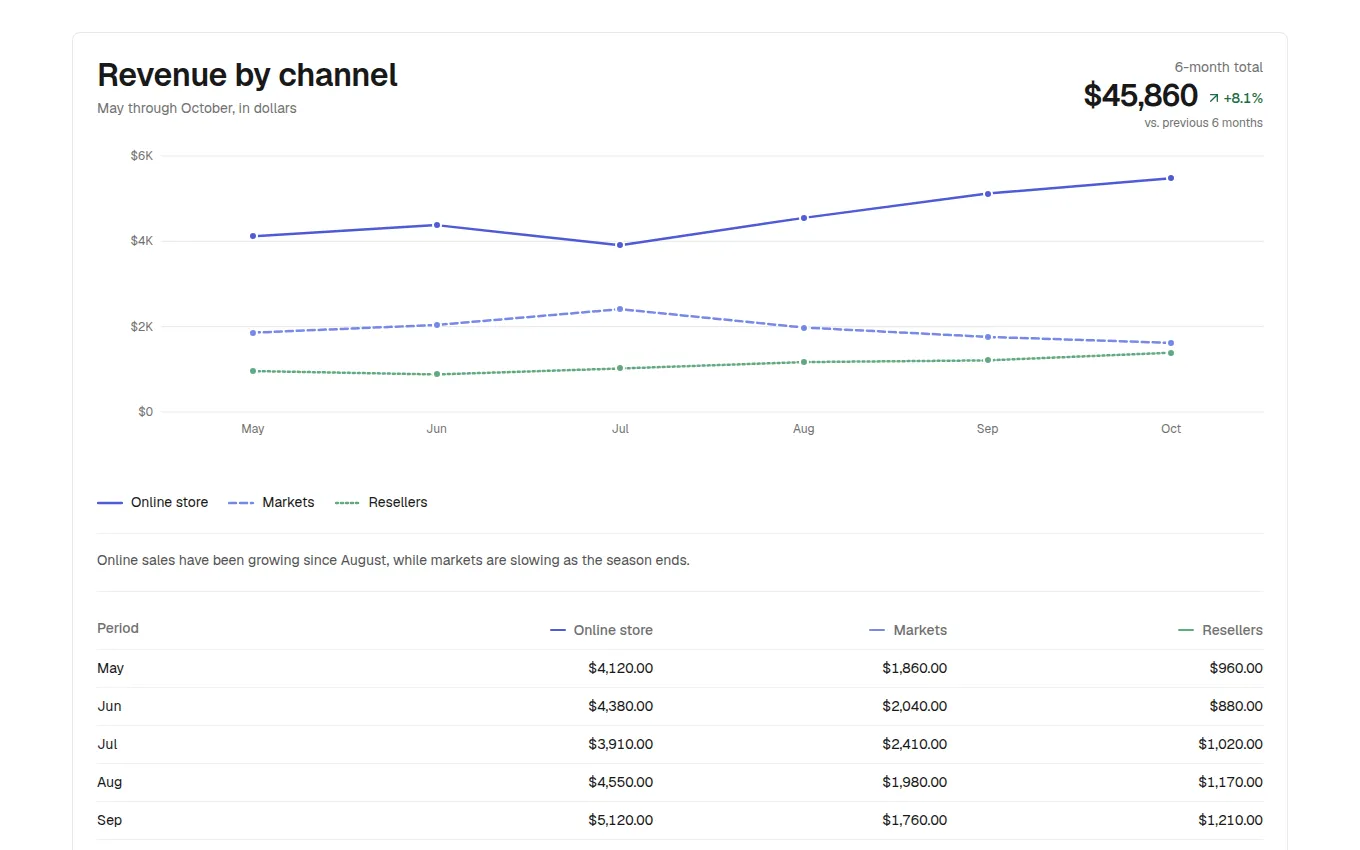The image size is (1360, 850).
Task: Toggle the Markets legend item
Action: pyautogui.click(x=271, y=502)
